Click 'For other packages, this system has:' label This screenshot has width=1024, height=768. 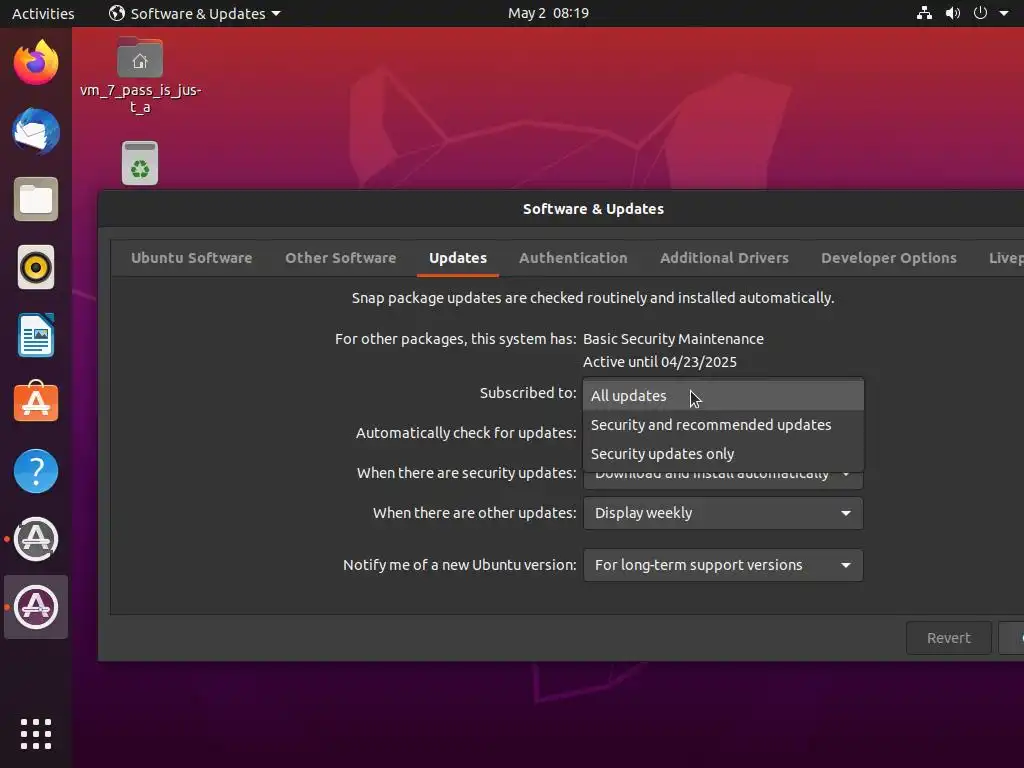tap(455, 340)
